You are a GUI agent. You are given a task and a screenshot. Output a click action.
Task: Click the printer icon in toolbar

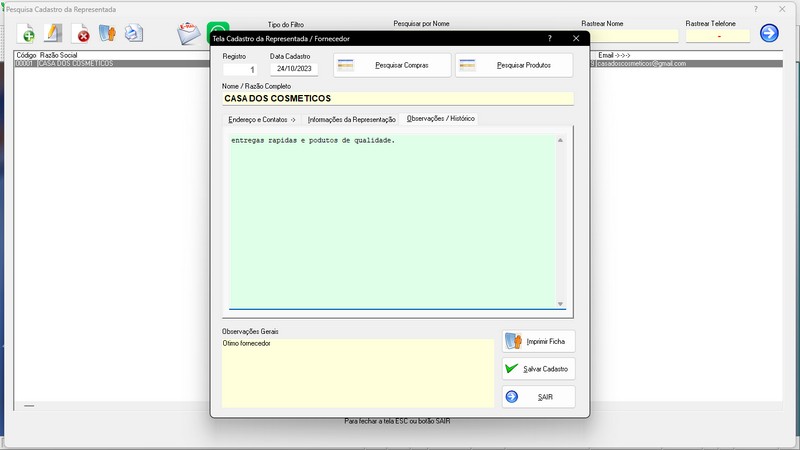[134, 34]
